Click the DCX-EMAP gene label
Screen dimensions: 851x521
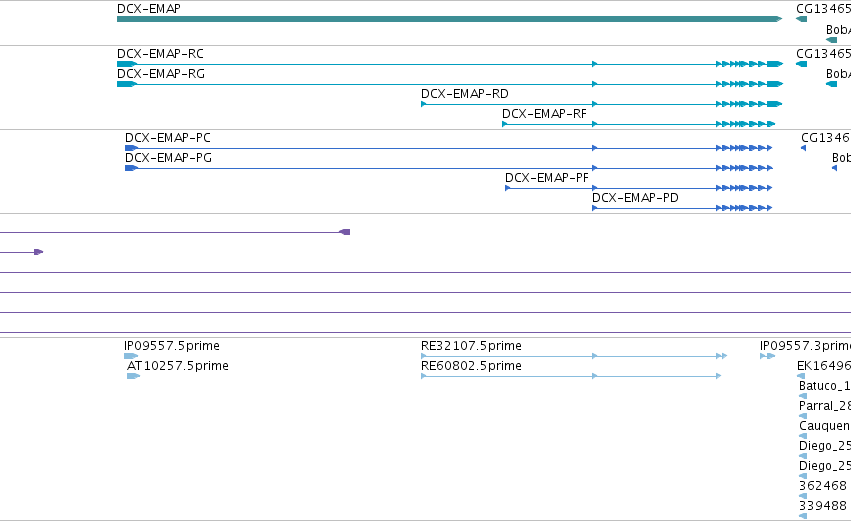pos(149,9)
